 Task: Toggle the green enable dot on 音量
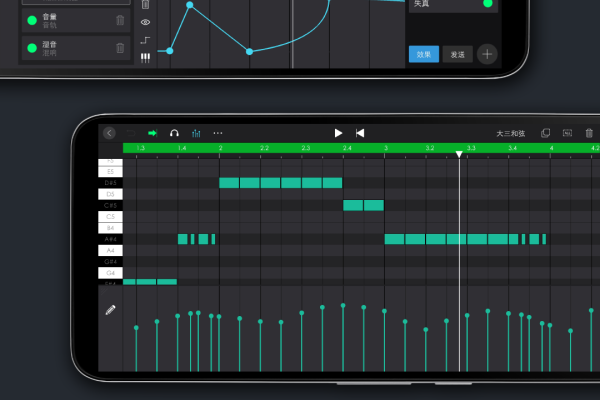(32, 20)
